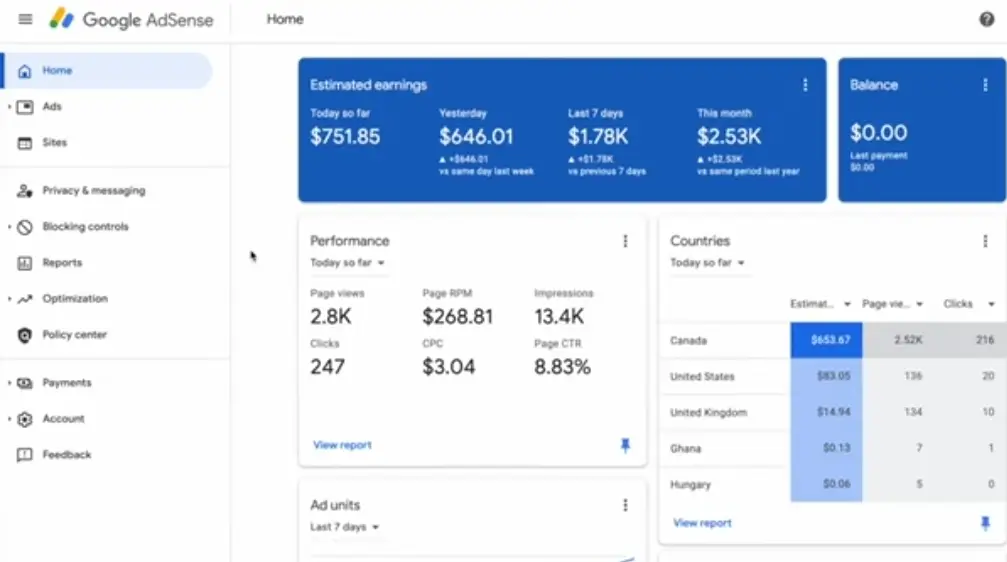Click the Ads icon in sidebar
Screen dimensions: 1007x562
(24, 107)
